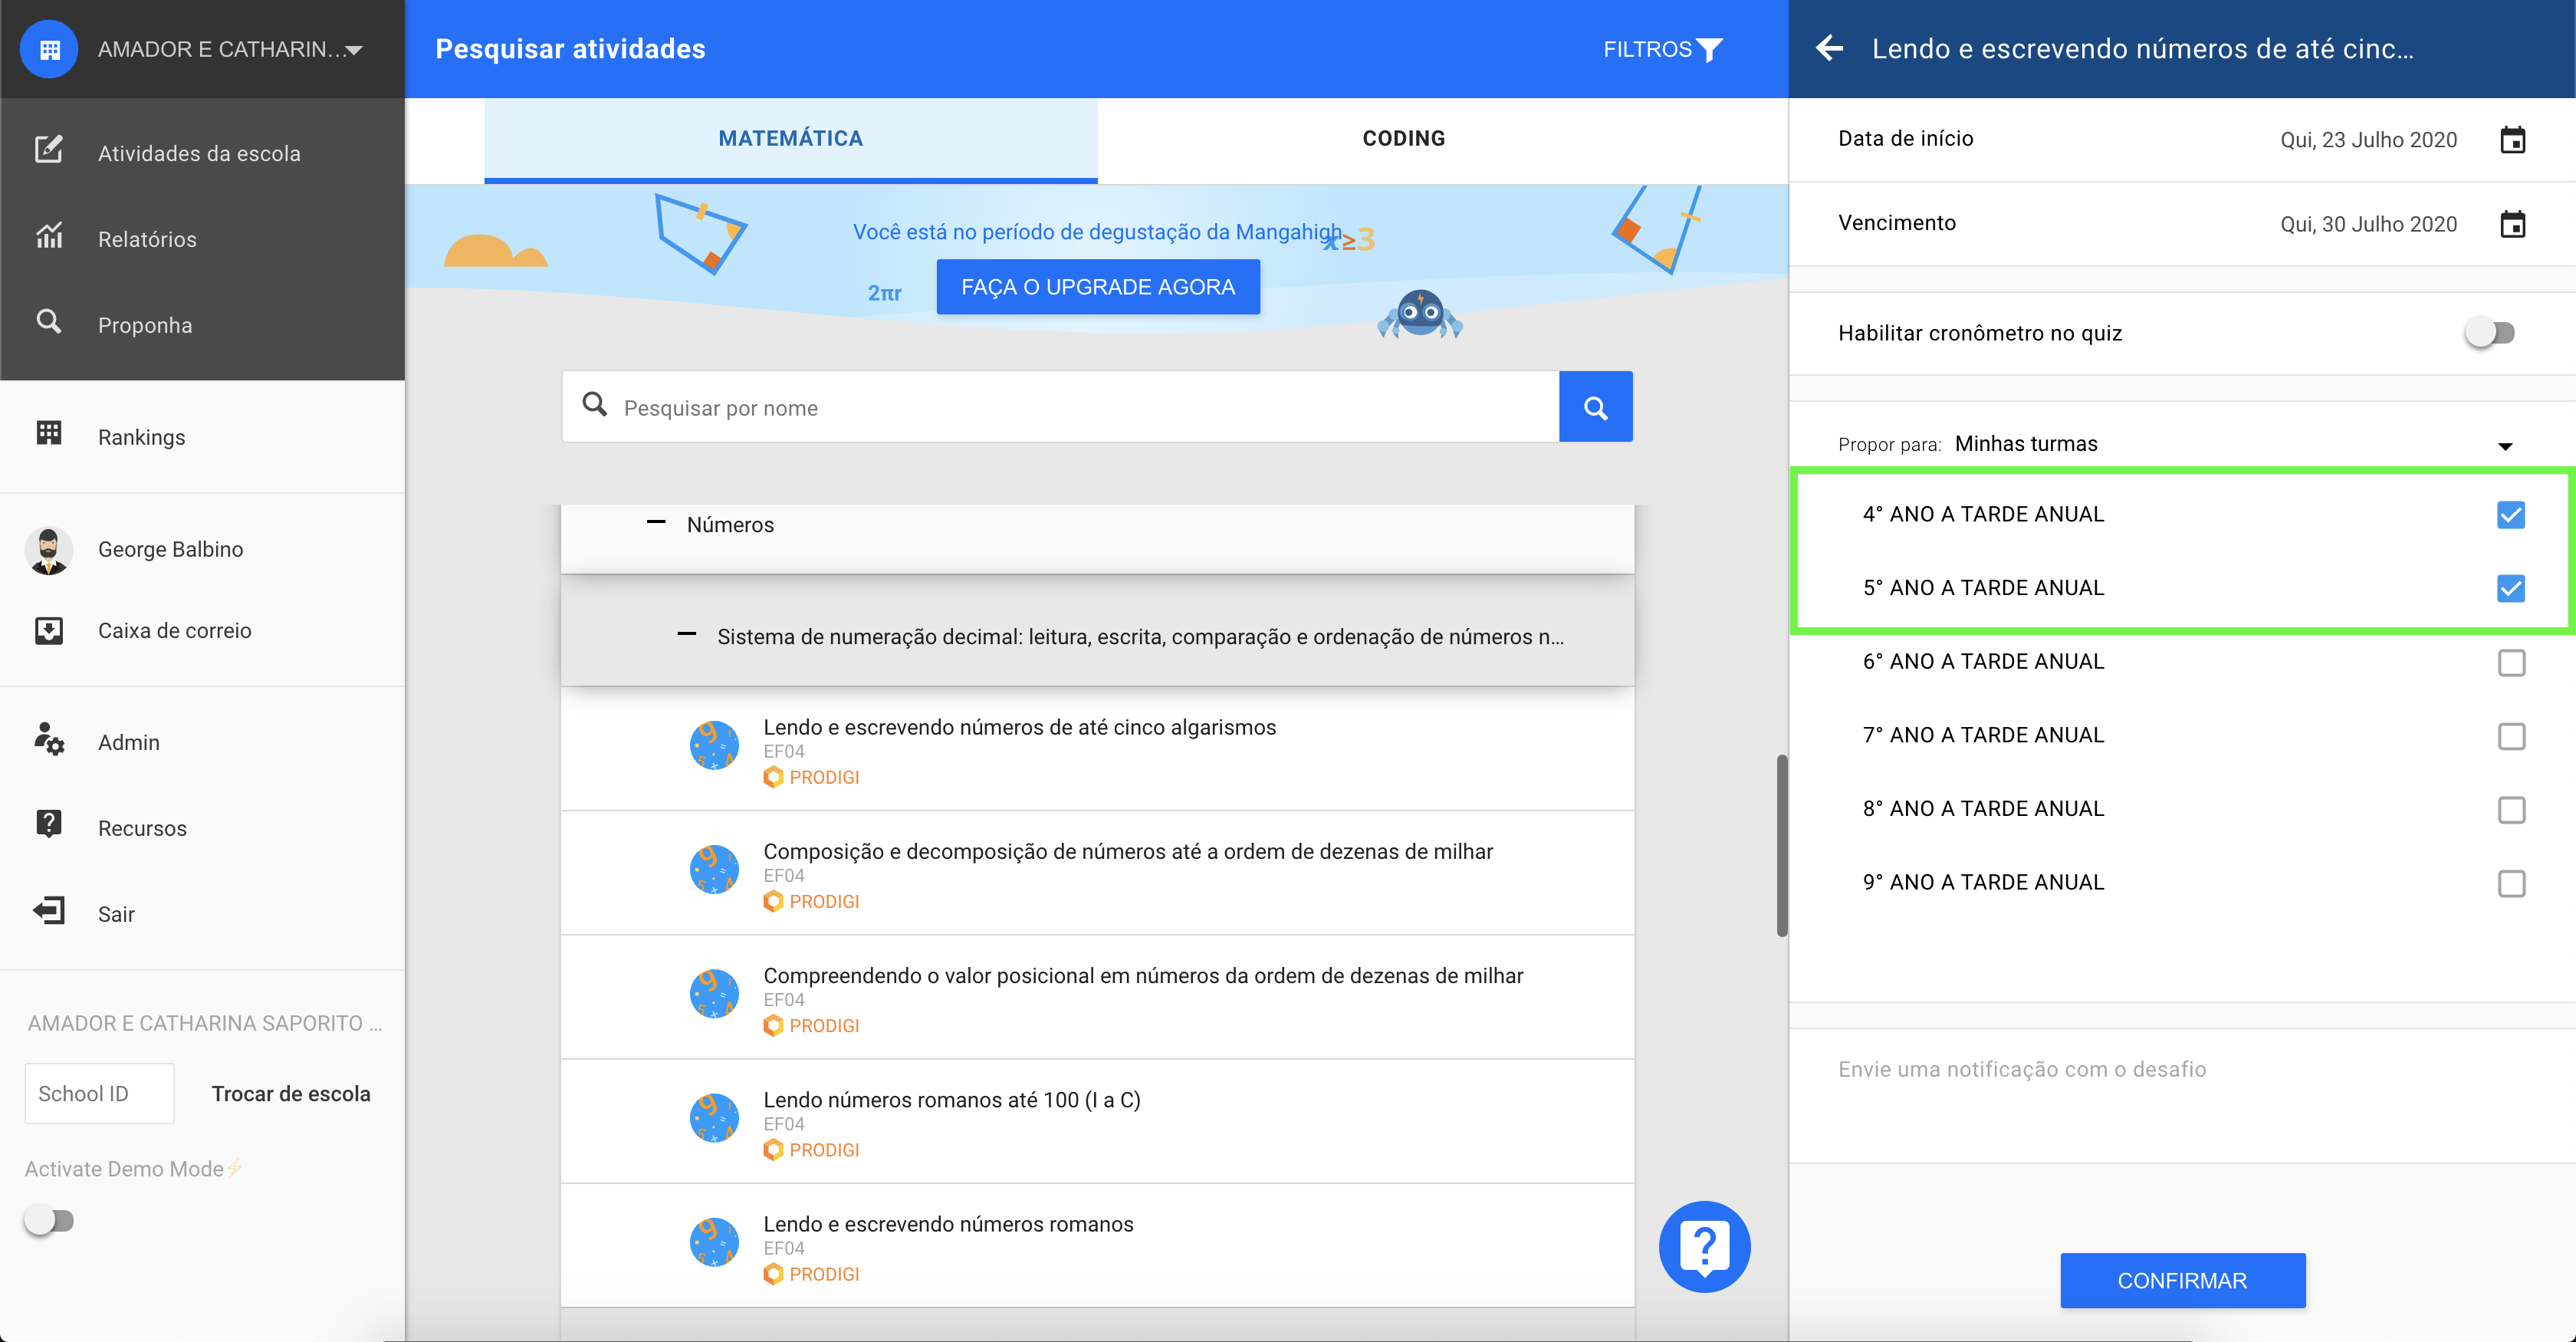Screen dimensions: 2576x1342
Task: Check 7° ANO A TARDE ANUAL
Action: point(2511,736)
